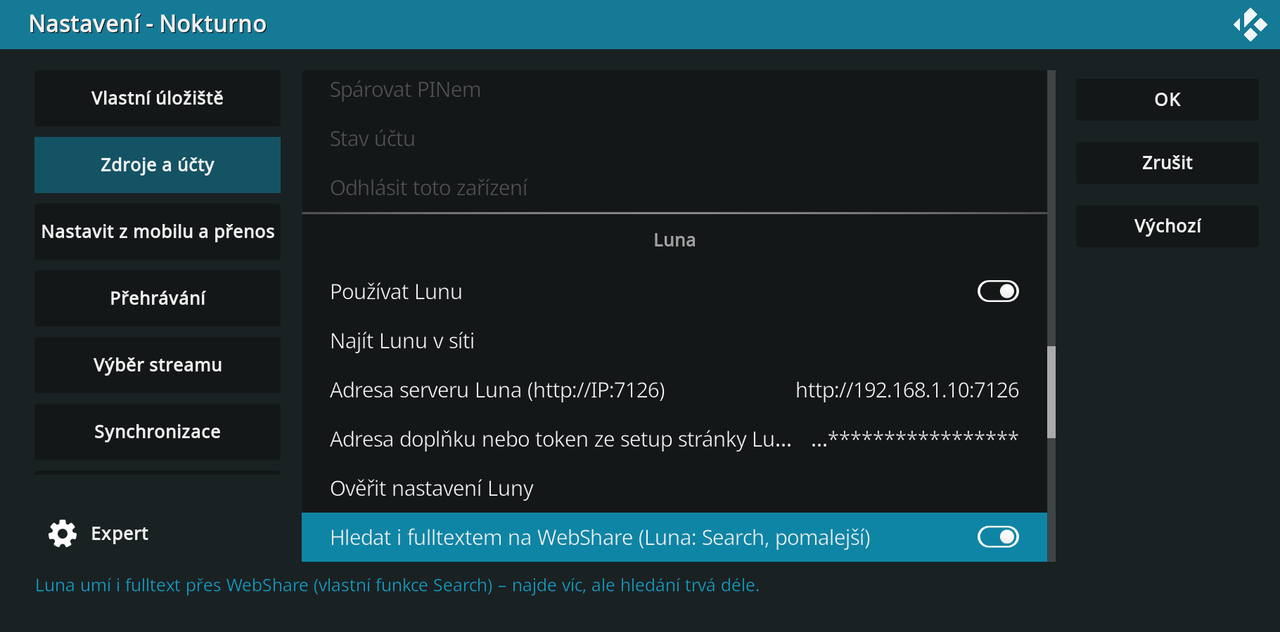Switch to the Přehrávání category
The height and width of the screenshot is (632, 1280).
(157, 298)
